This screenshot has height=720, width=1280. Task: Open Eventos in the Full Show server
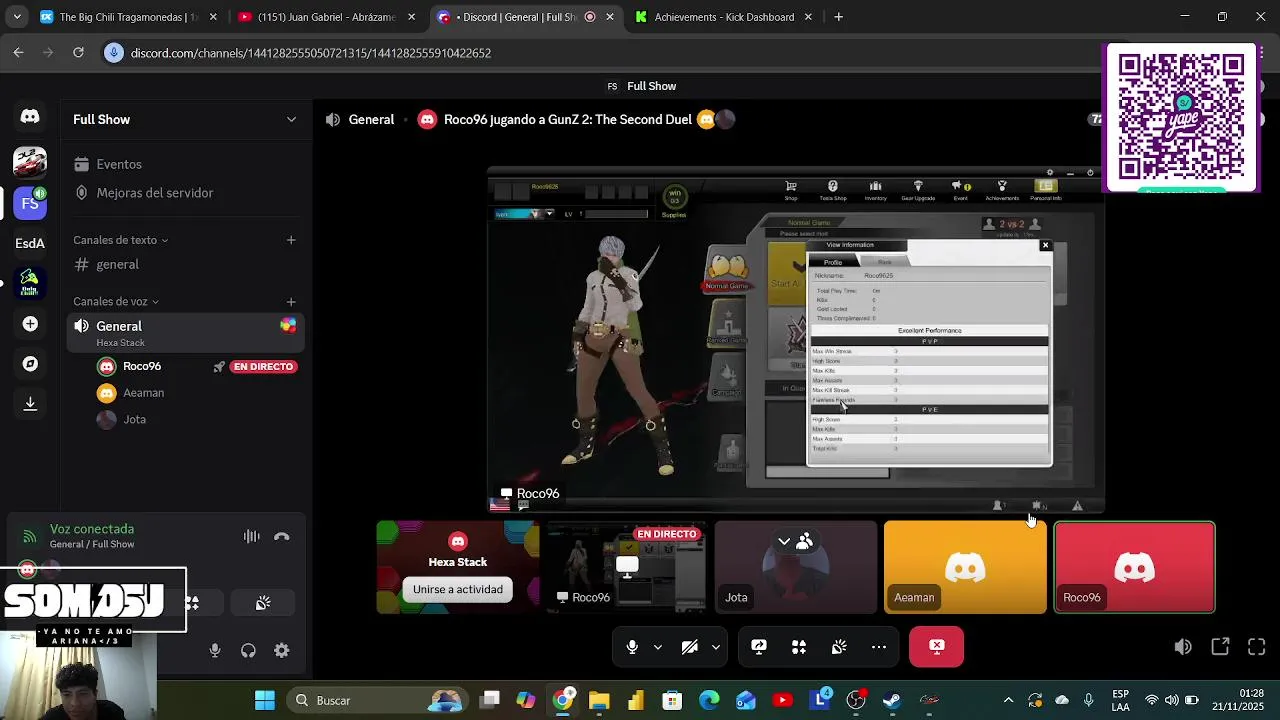click(184, 164)
